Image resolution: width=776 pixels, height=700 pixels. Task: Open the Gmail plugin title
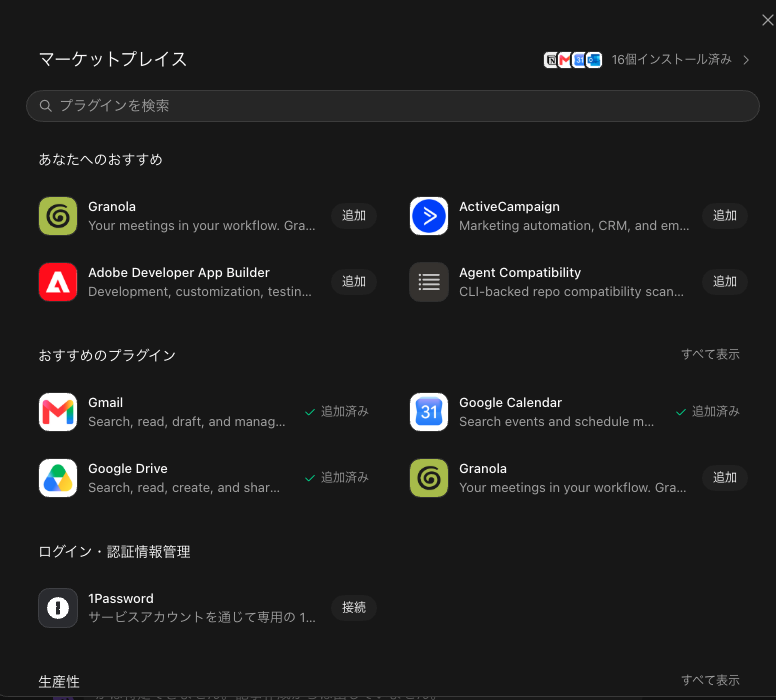(105, 403)
